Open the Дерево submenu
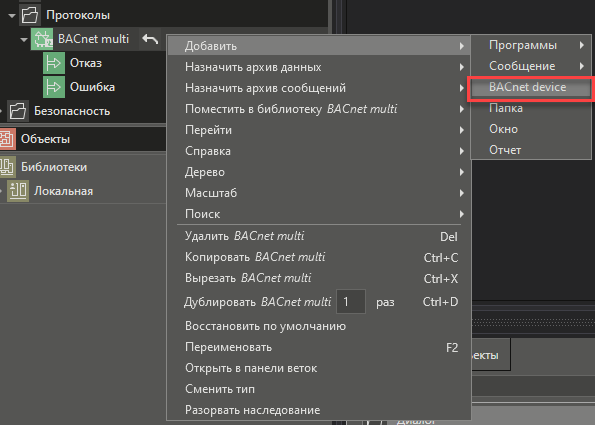 point(319,172)
